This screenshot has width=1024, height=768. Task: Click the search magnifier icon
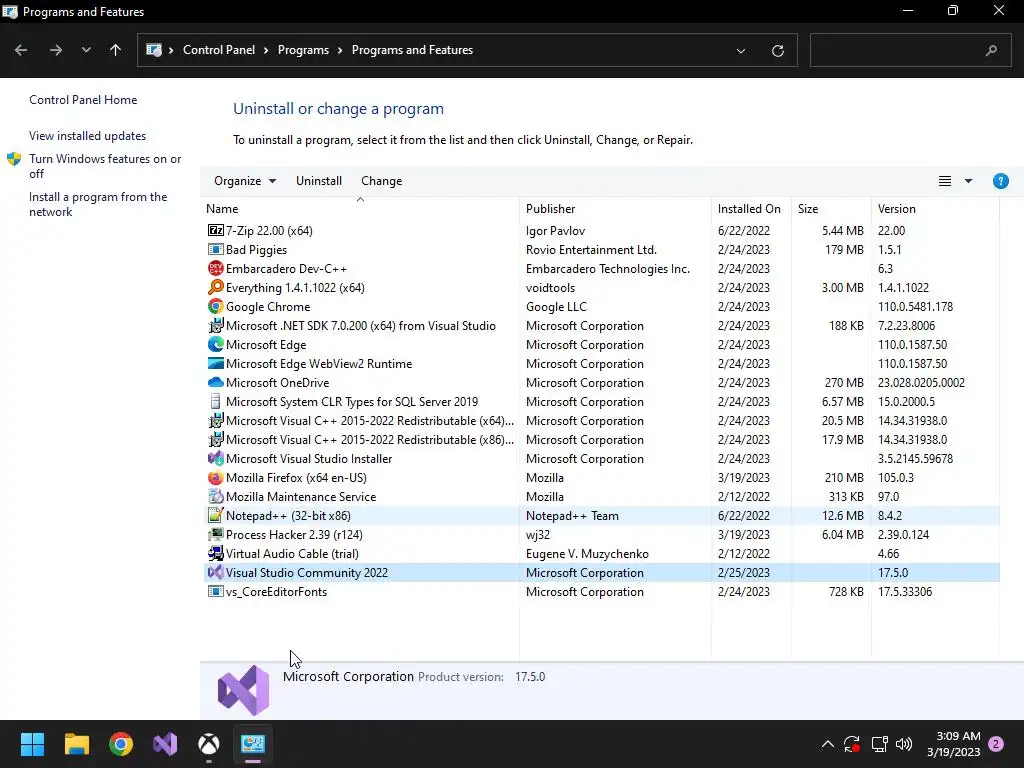click(x=991, y=50)
